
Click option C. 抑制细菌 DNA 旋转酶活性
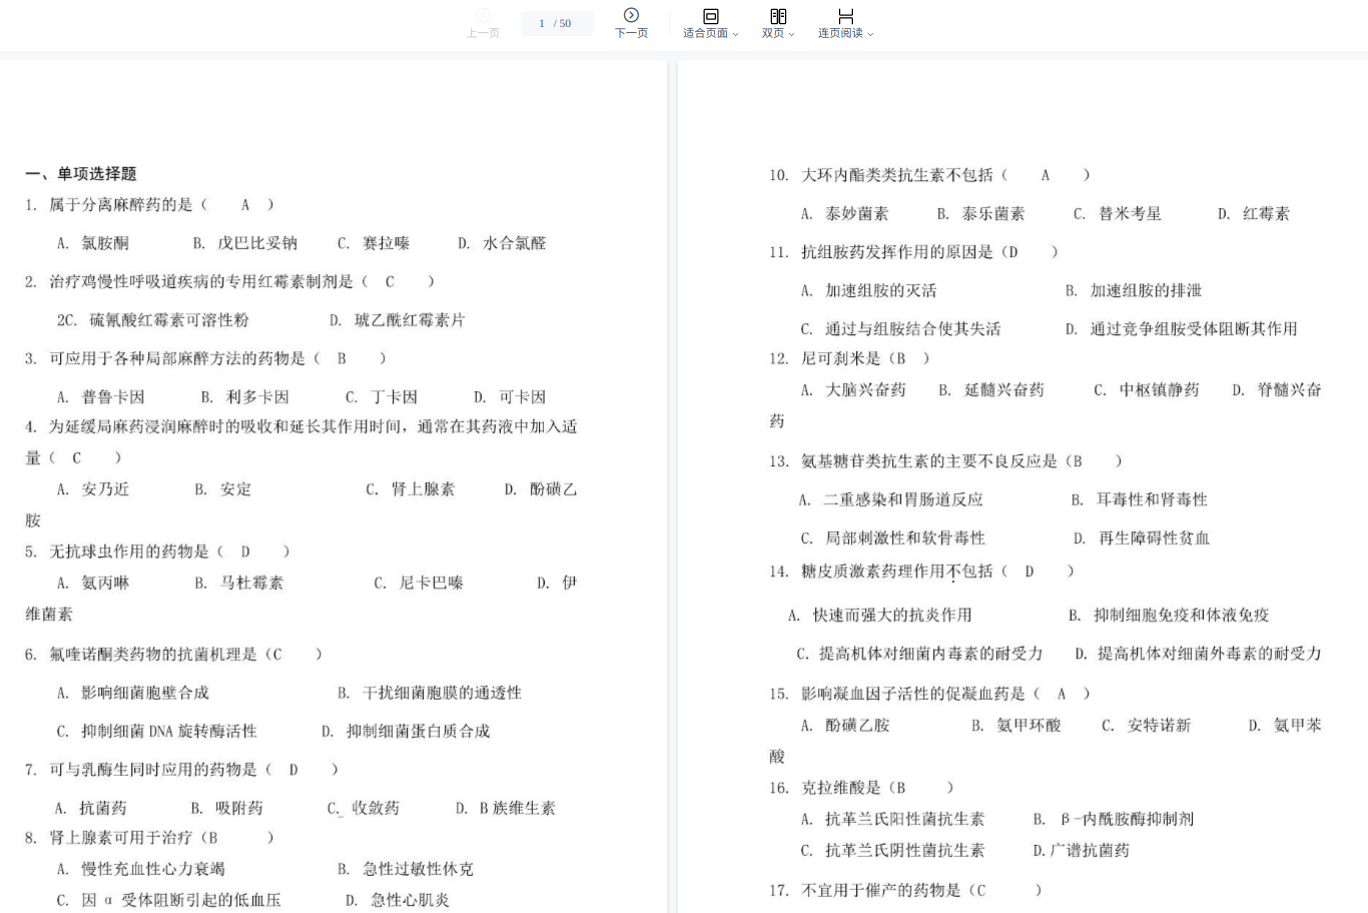[x=157, y=731]
